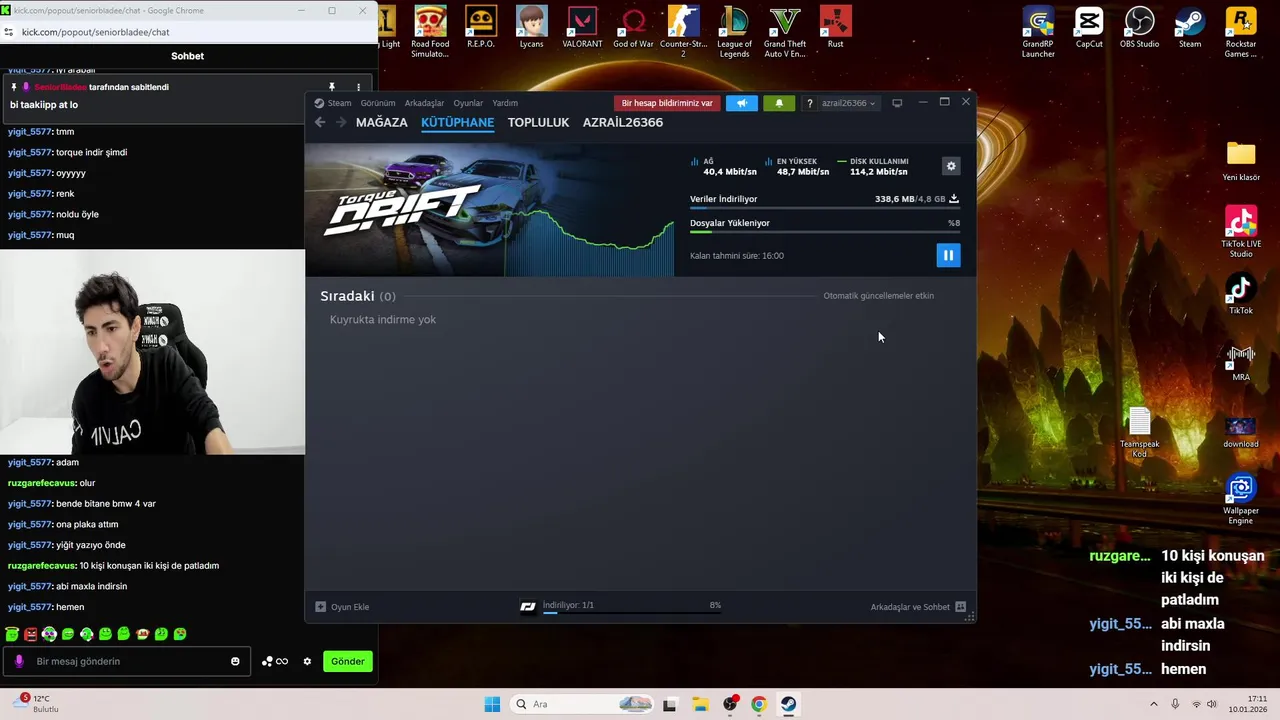The width and height of the screenshot is (1280, 720).
Task: Open Steam notifications bell
Action: coord(779,103)
